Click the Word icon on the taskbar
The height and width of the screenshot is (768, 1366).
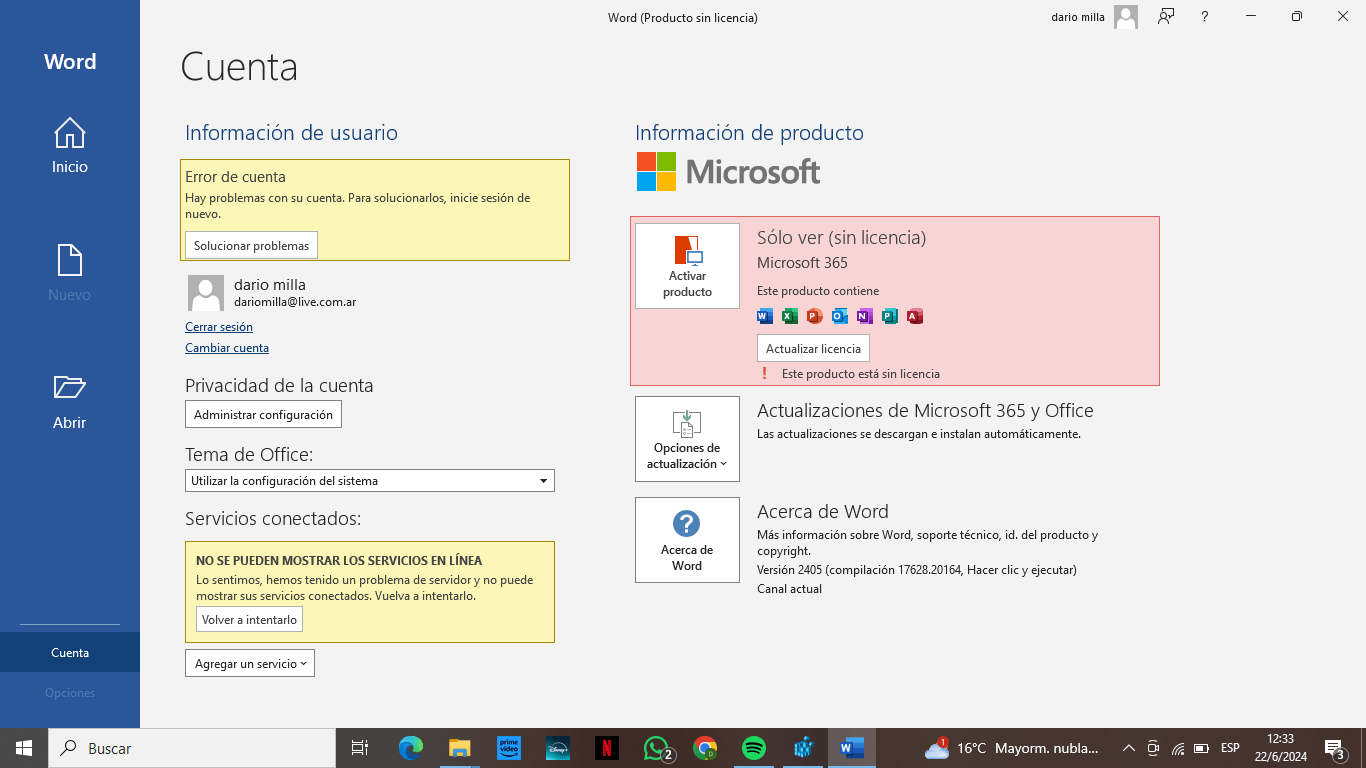coord(852,748)
